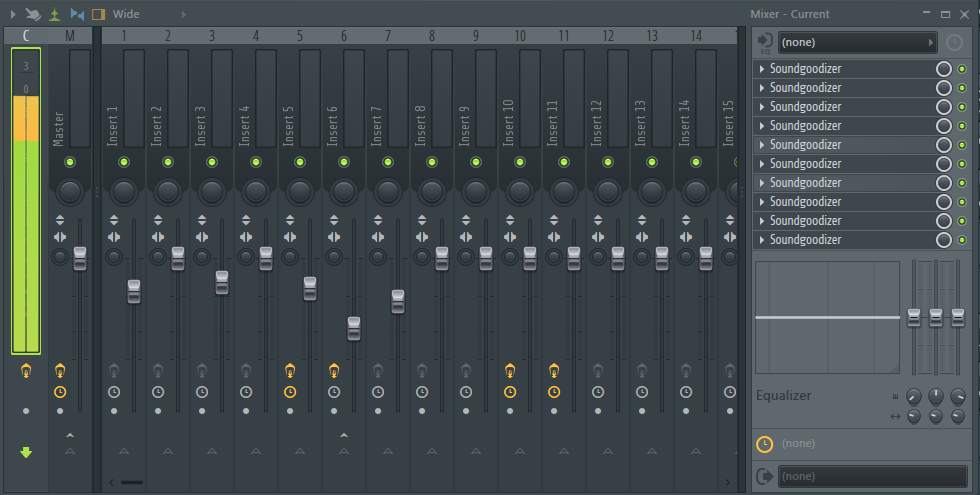Screen dimensions: 980x495
Task: Click the slot delay clock icon top right
Action: pyautogui.click(x=954, y=42)
